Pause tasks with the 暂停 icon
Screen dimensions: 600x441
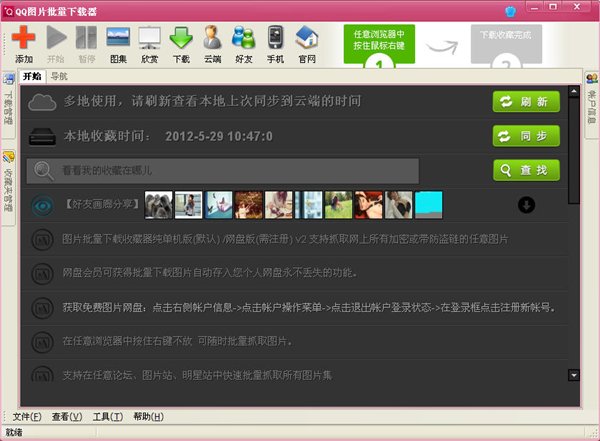coord(86,37)
